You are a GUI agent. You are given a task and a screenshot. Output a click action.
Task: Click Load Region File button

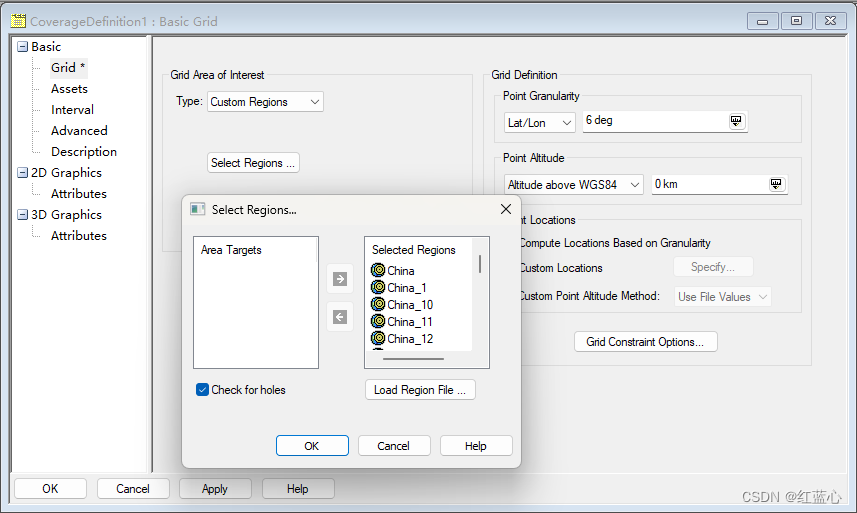[x=420, y=390]
